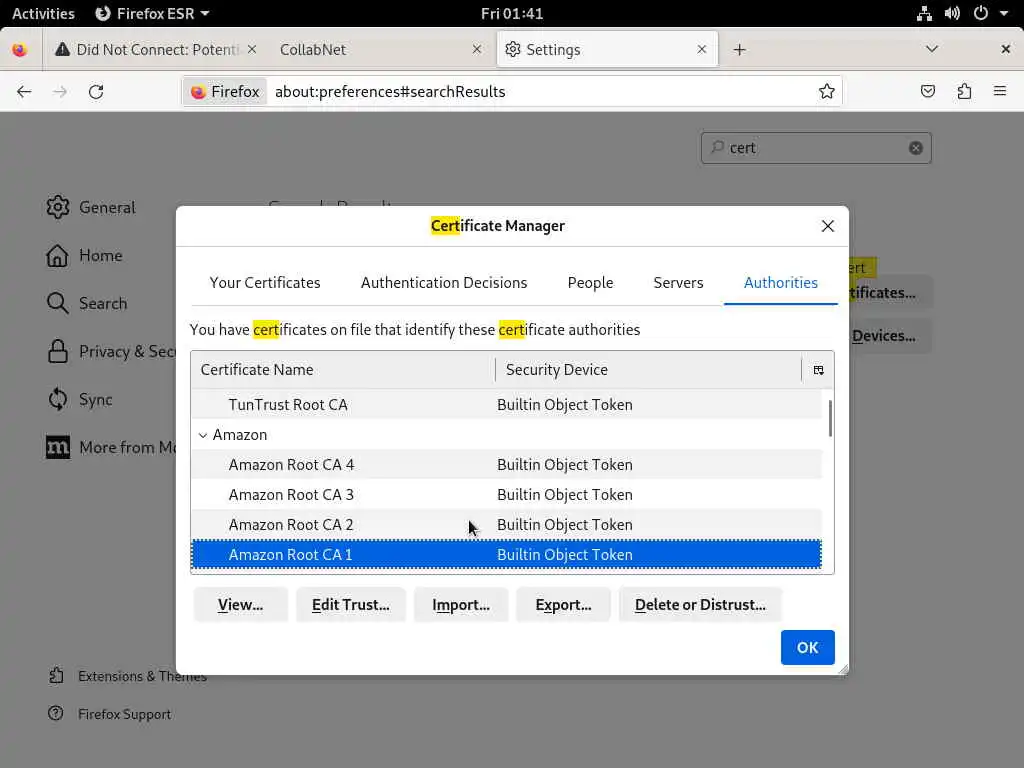
Task: Click the back navigation arrow
Action: (24, 91)
